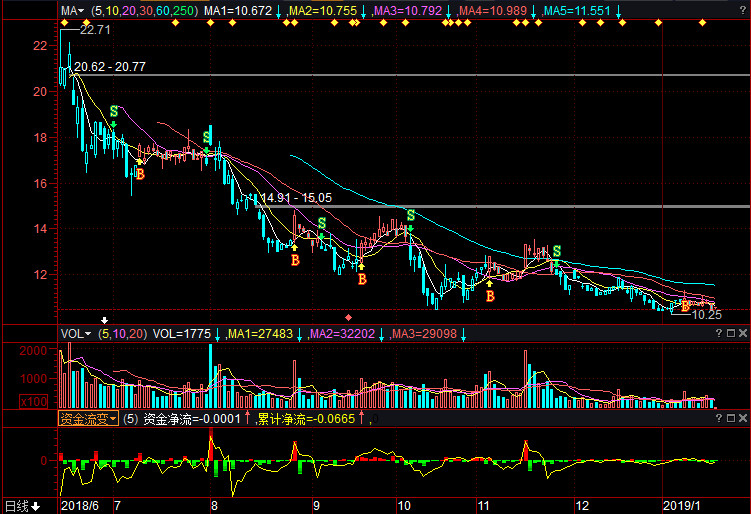Click the VOL parameters (5,10,20)
The image size is (751, 514).
coord(121,333)
